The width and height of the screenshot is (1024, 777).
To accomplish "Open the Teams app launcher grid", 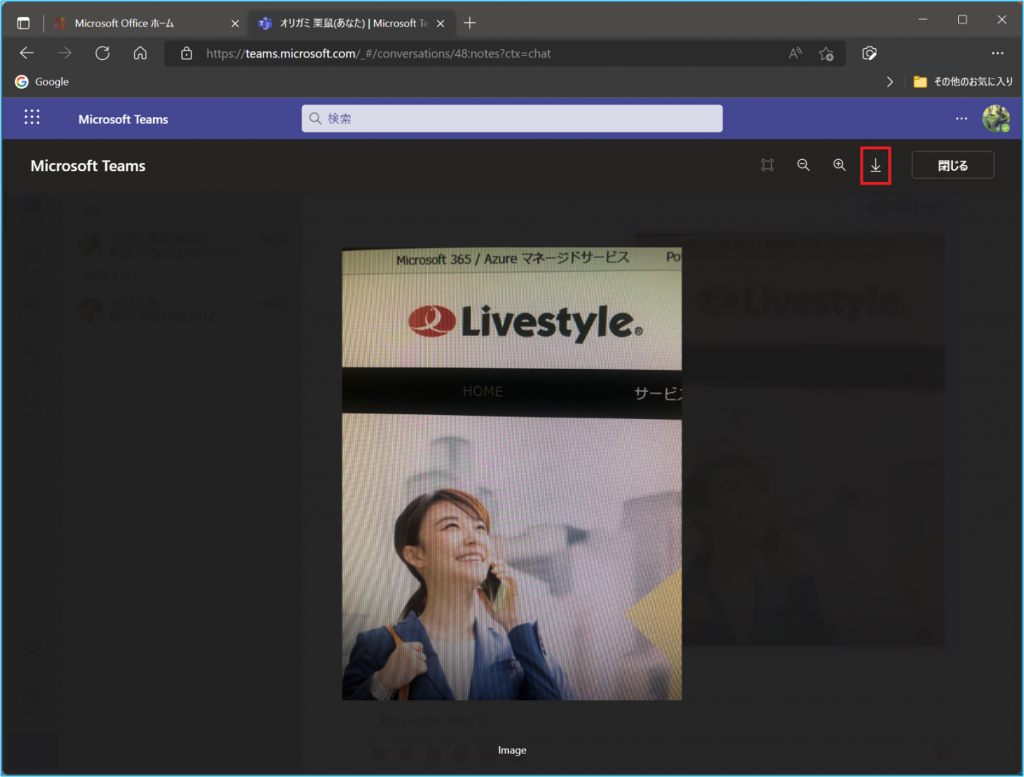I will click(x=32, y=118).
